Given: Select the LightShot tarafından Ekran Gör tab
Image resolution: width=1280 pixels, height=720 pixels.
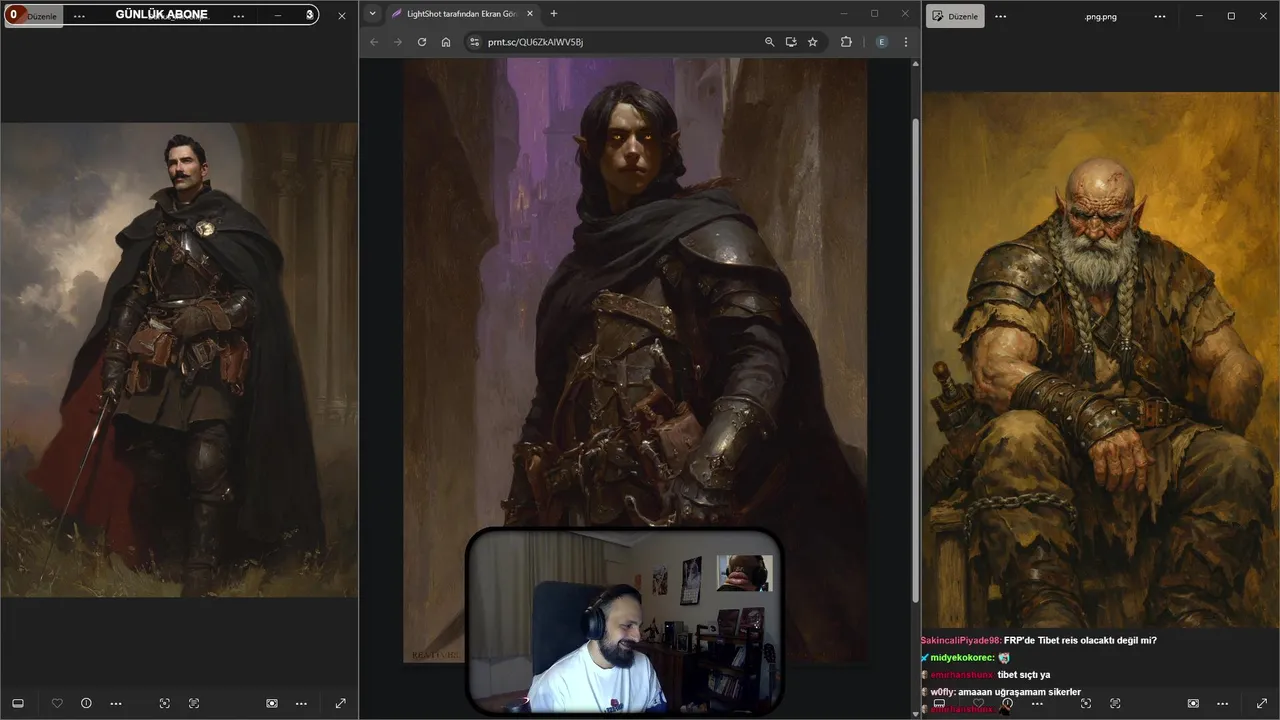Looking at the screenshot, I should click(463, 14).
